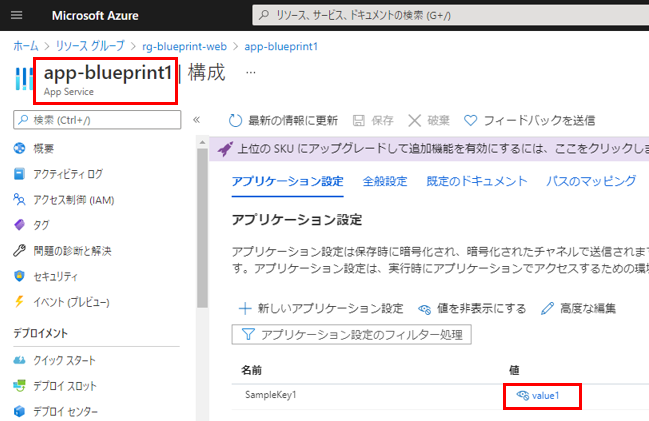
Task: Click the pencil icon for advanced edit
Action: 547,308
